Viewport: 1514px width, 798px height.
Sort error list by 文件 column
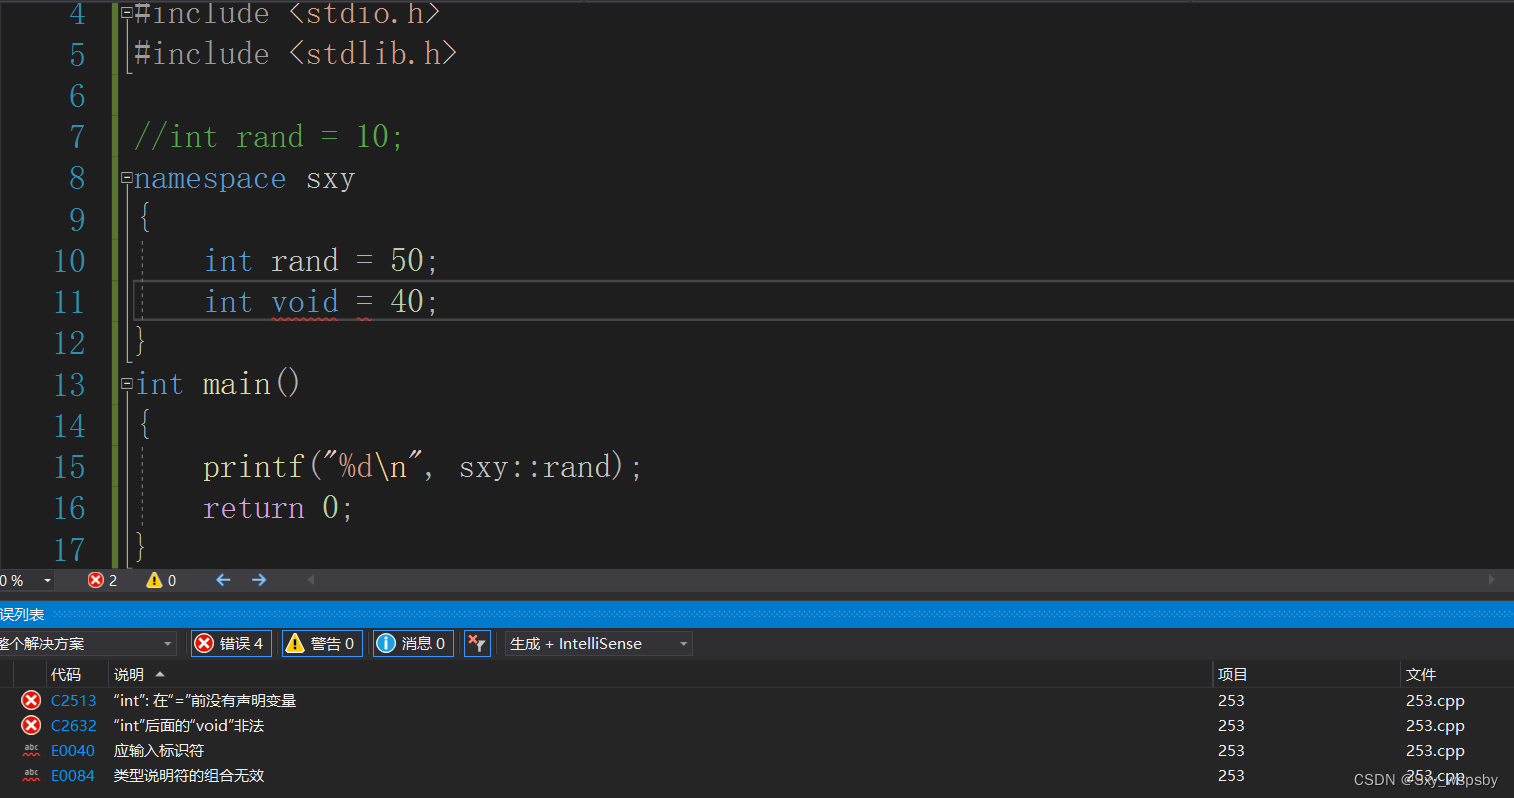[1421, 675]
